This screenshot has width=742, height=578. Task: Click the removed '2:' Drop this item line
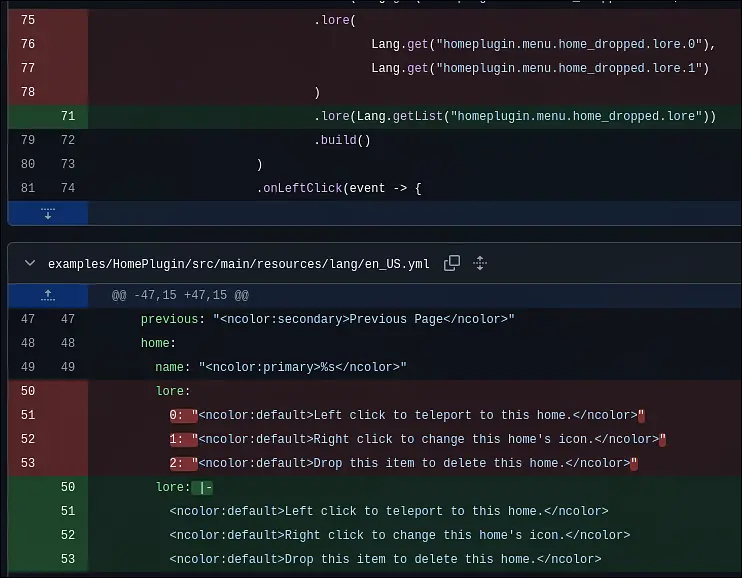403,463
